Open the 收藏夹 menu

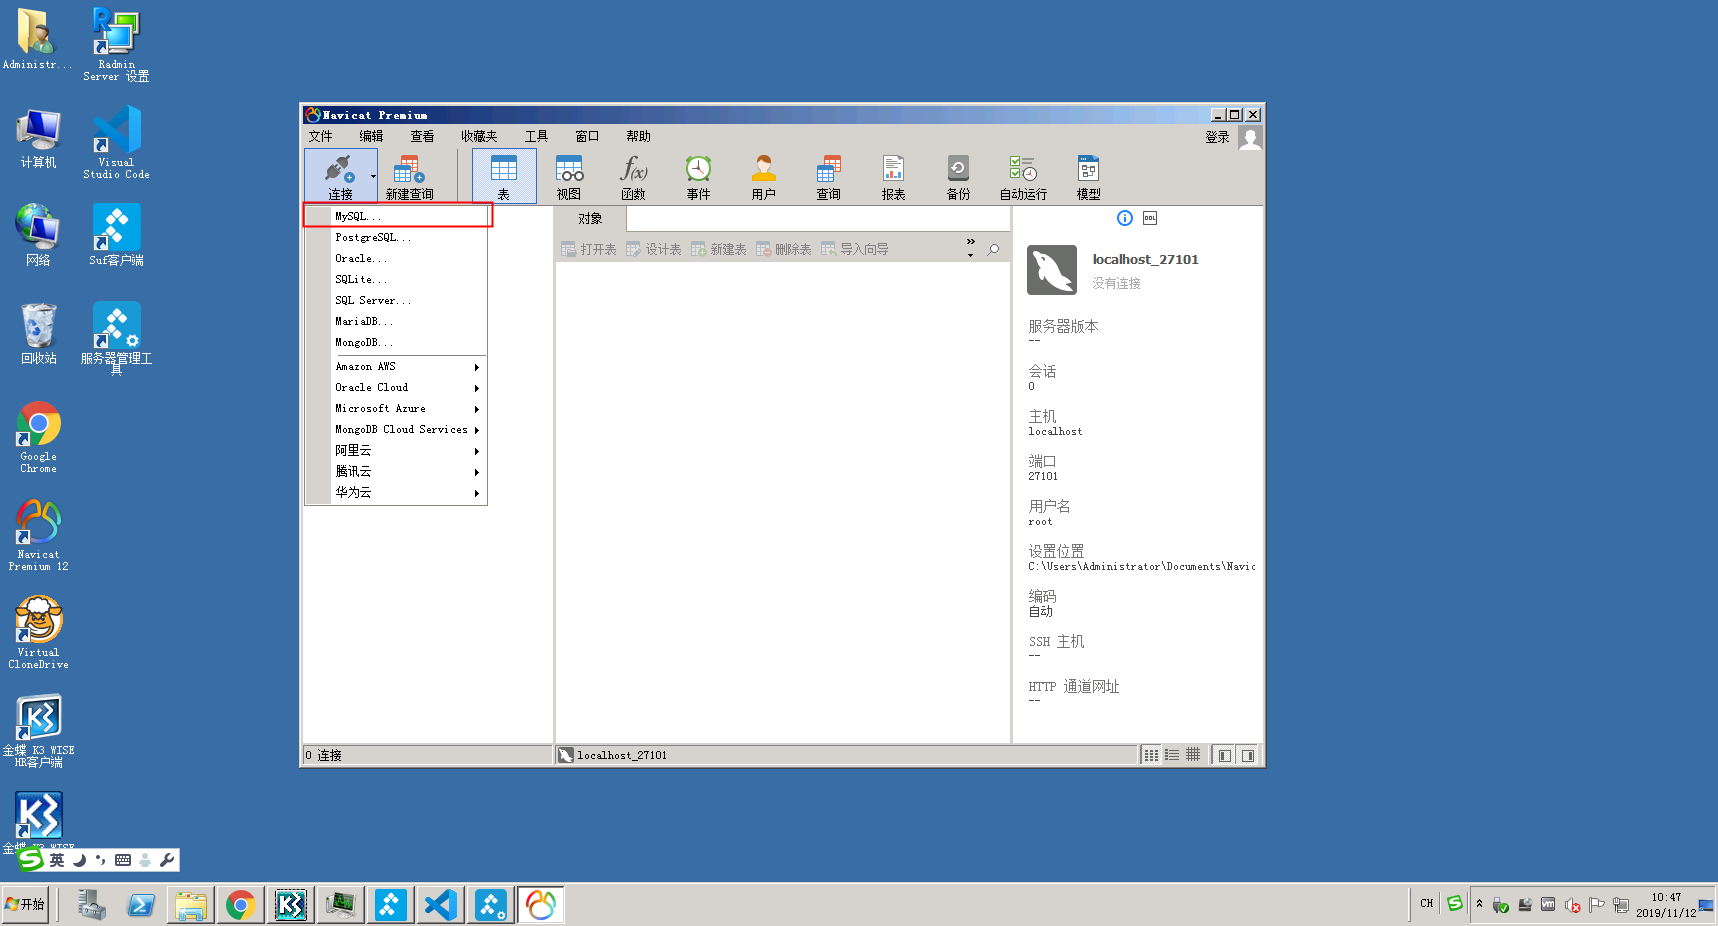coord(479,137)
